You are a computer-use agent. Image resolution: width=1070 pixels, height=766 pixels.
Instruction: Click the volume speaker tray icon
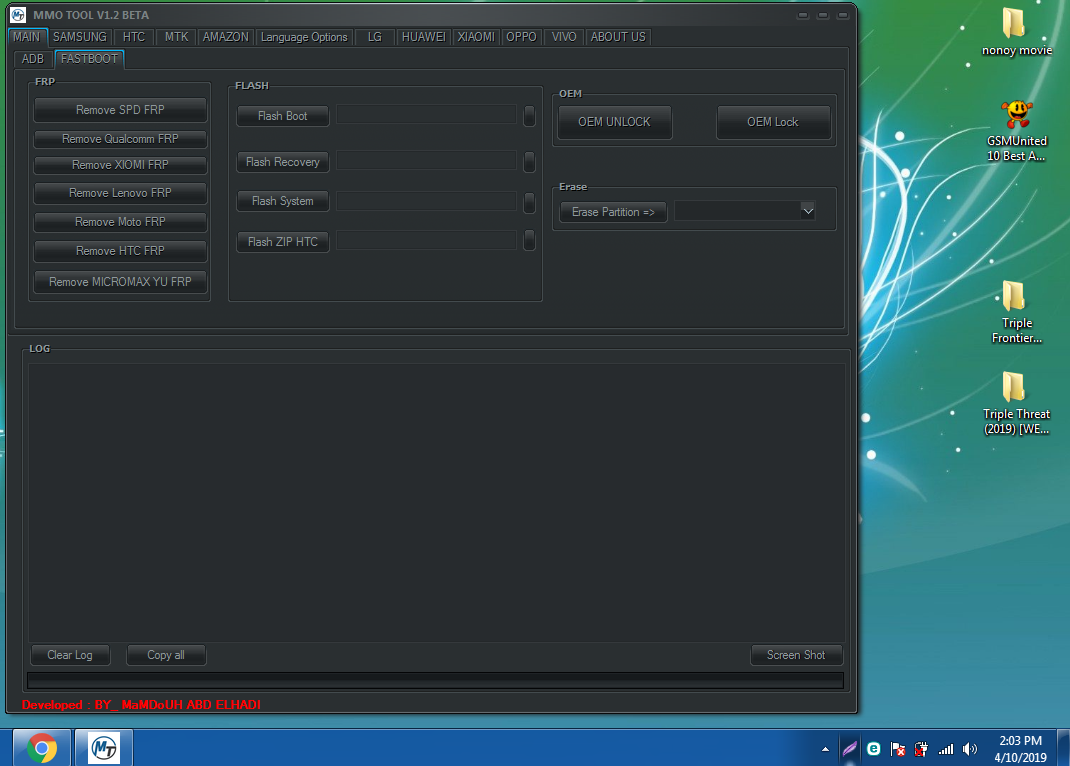970,749
